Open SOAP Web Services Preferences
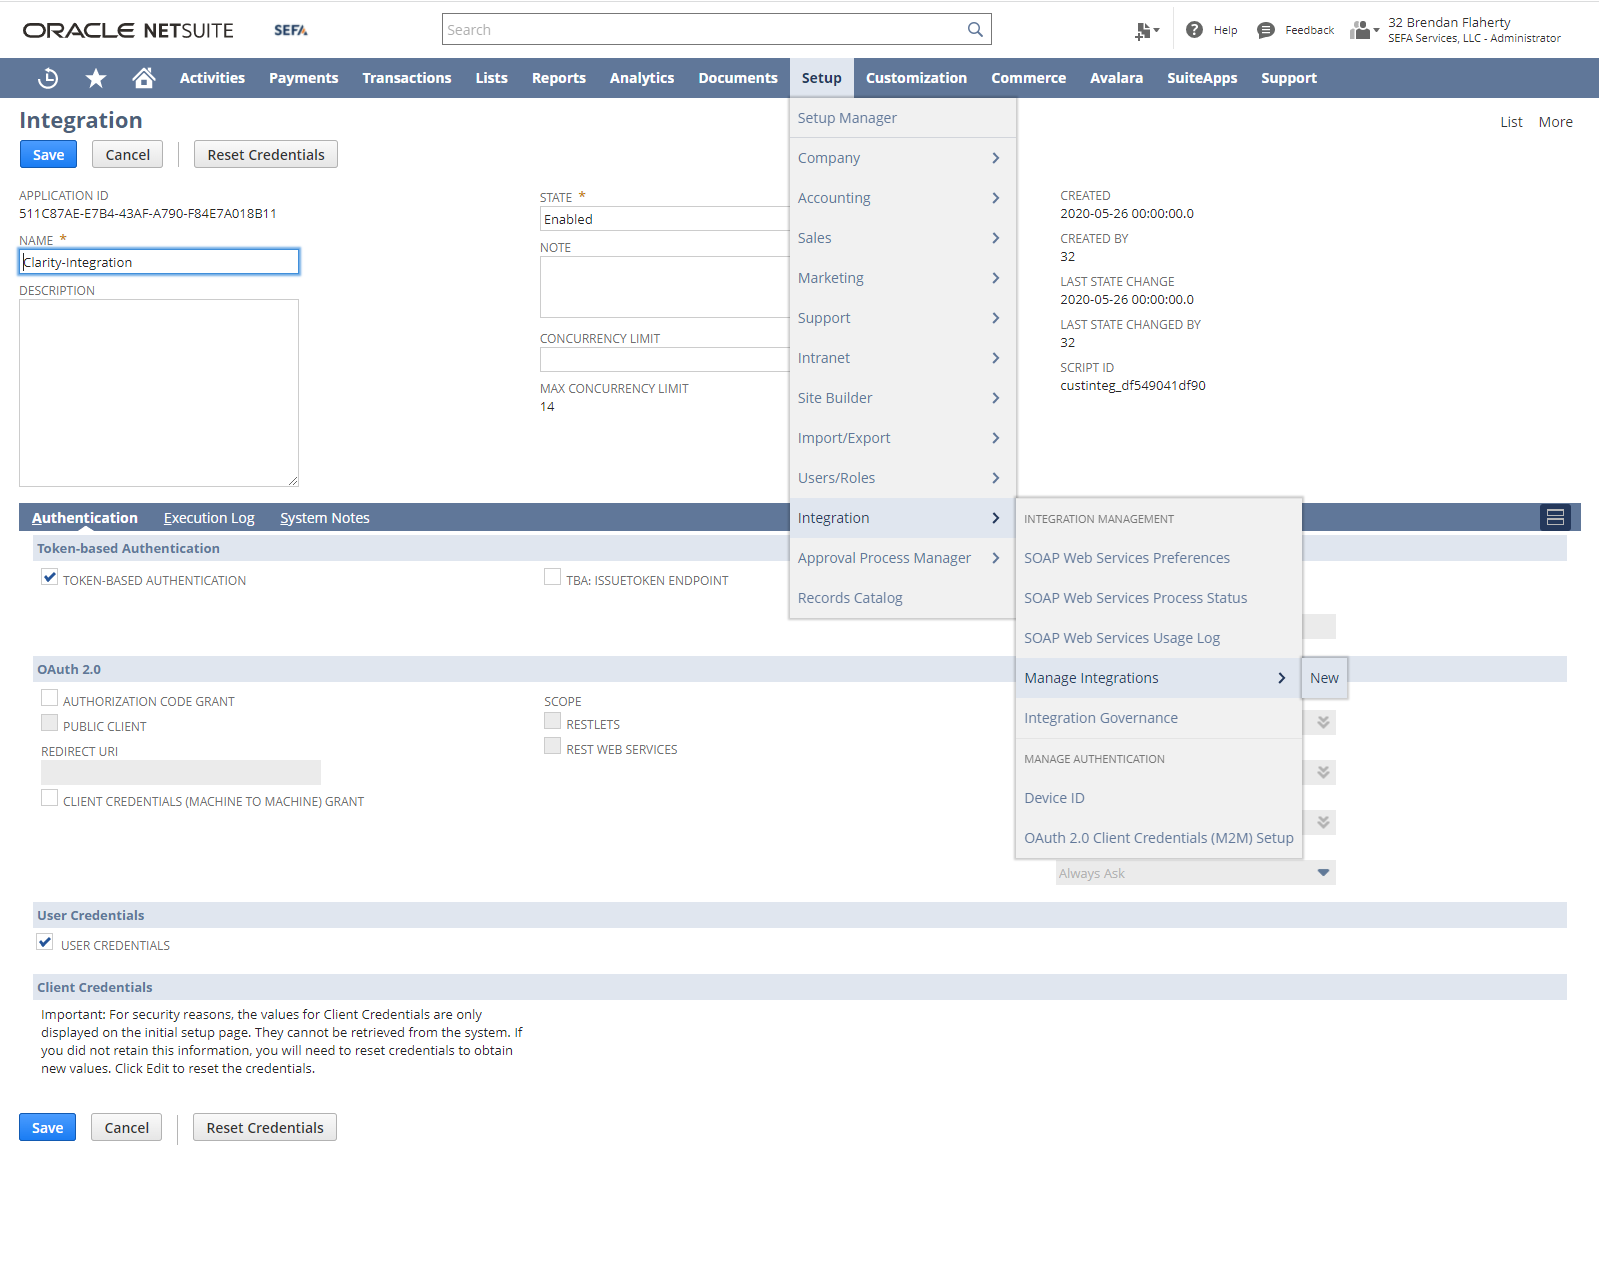 point(1158,558)
